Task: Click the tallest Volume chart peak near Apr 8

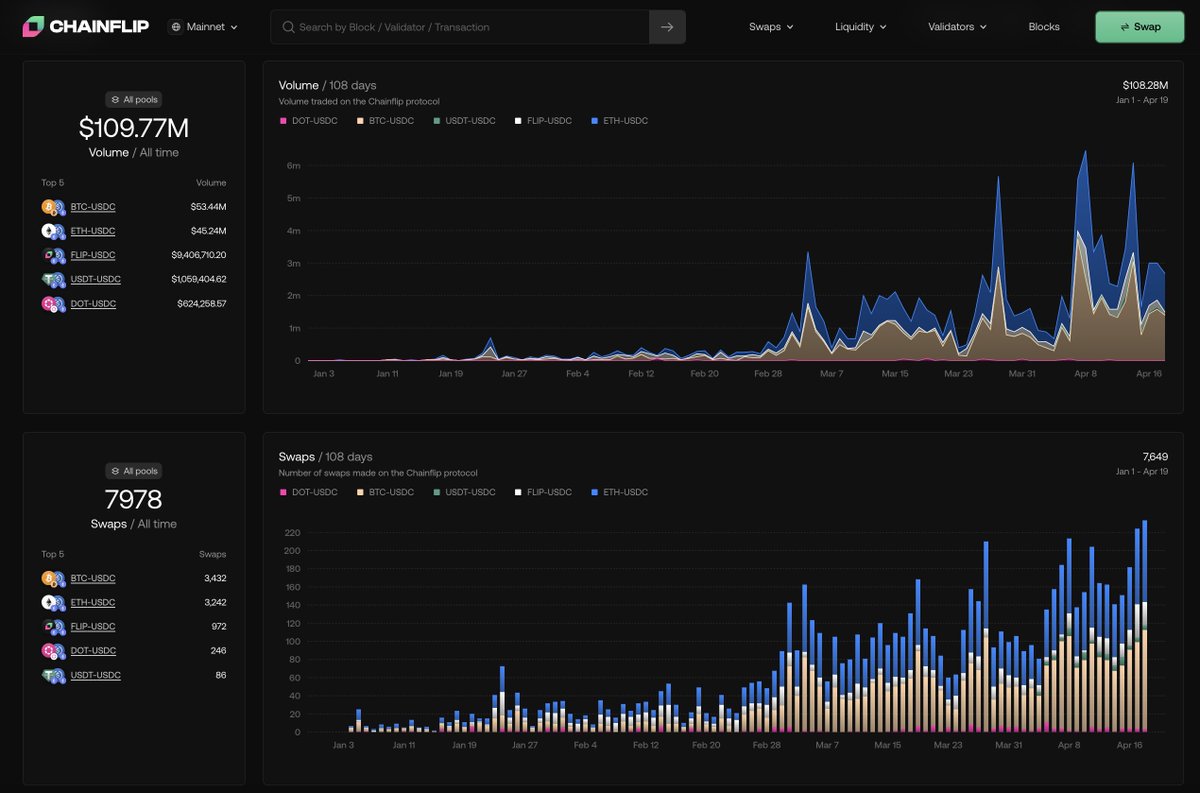Action: (1085, 153)
